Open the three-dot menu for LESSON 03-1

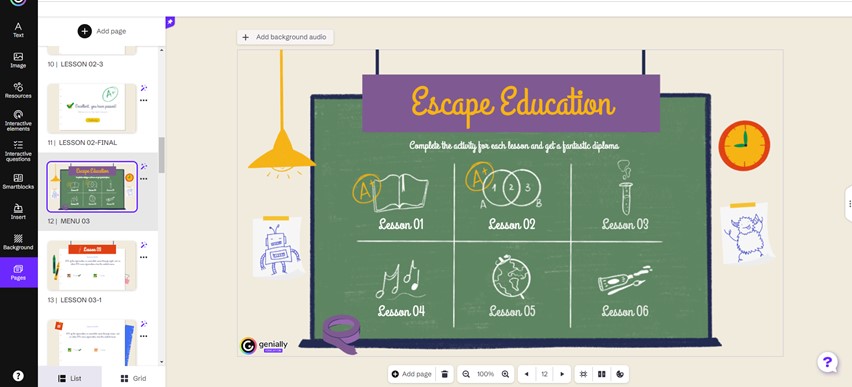click(x=144, y=257)
